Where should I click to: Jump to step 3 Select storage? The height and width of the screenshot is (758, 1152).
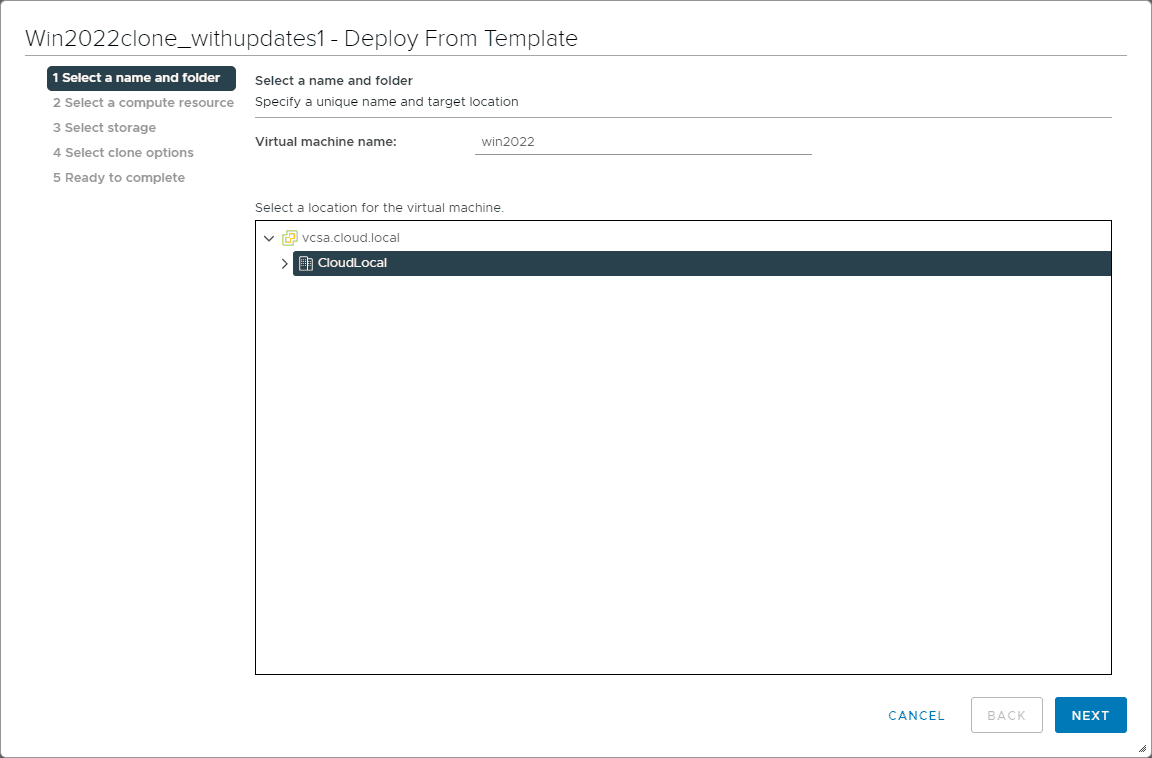coord(104,128)
